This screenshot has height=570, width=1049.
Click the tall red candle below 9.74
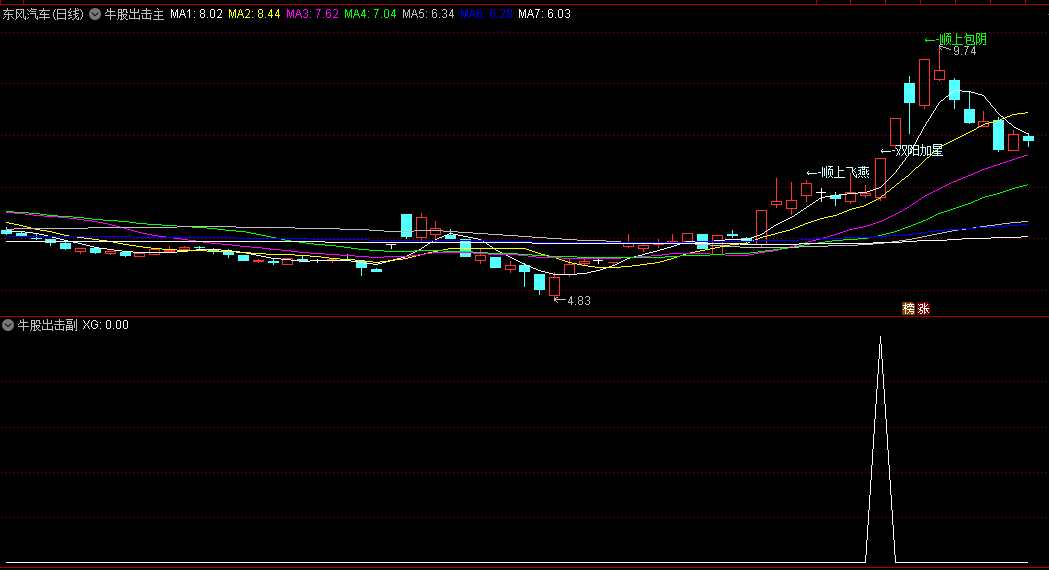coord(924,83)
